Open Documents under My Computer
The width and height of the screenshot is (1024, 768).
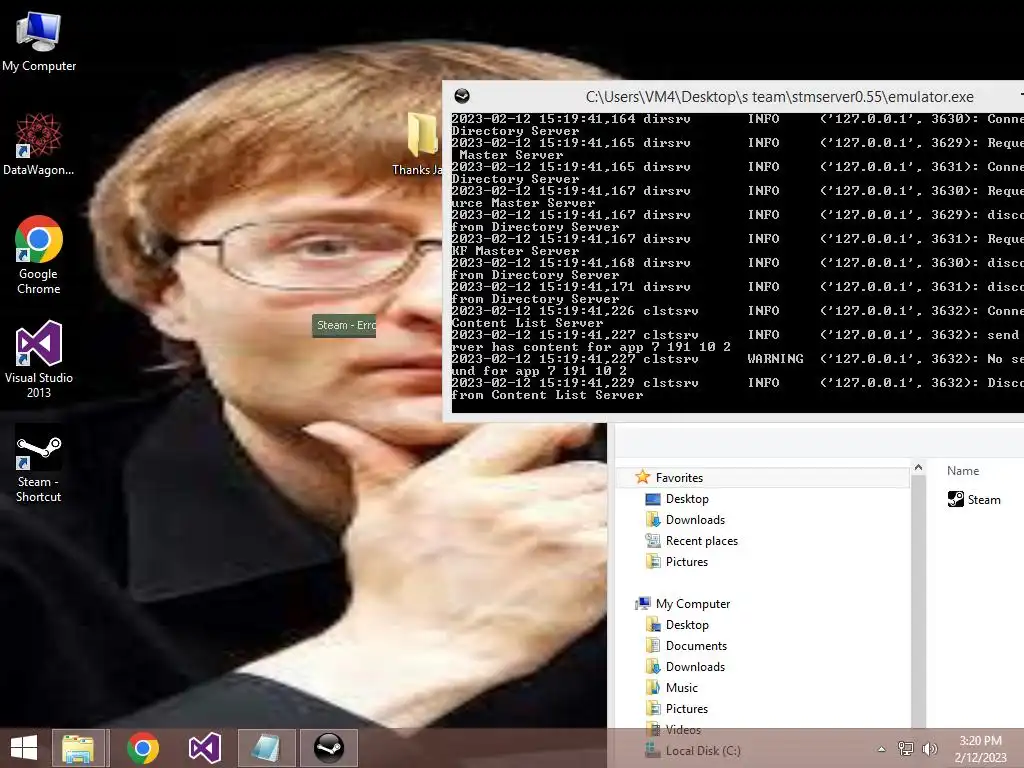pyautogui.click(x=696, y=646)
